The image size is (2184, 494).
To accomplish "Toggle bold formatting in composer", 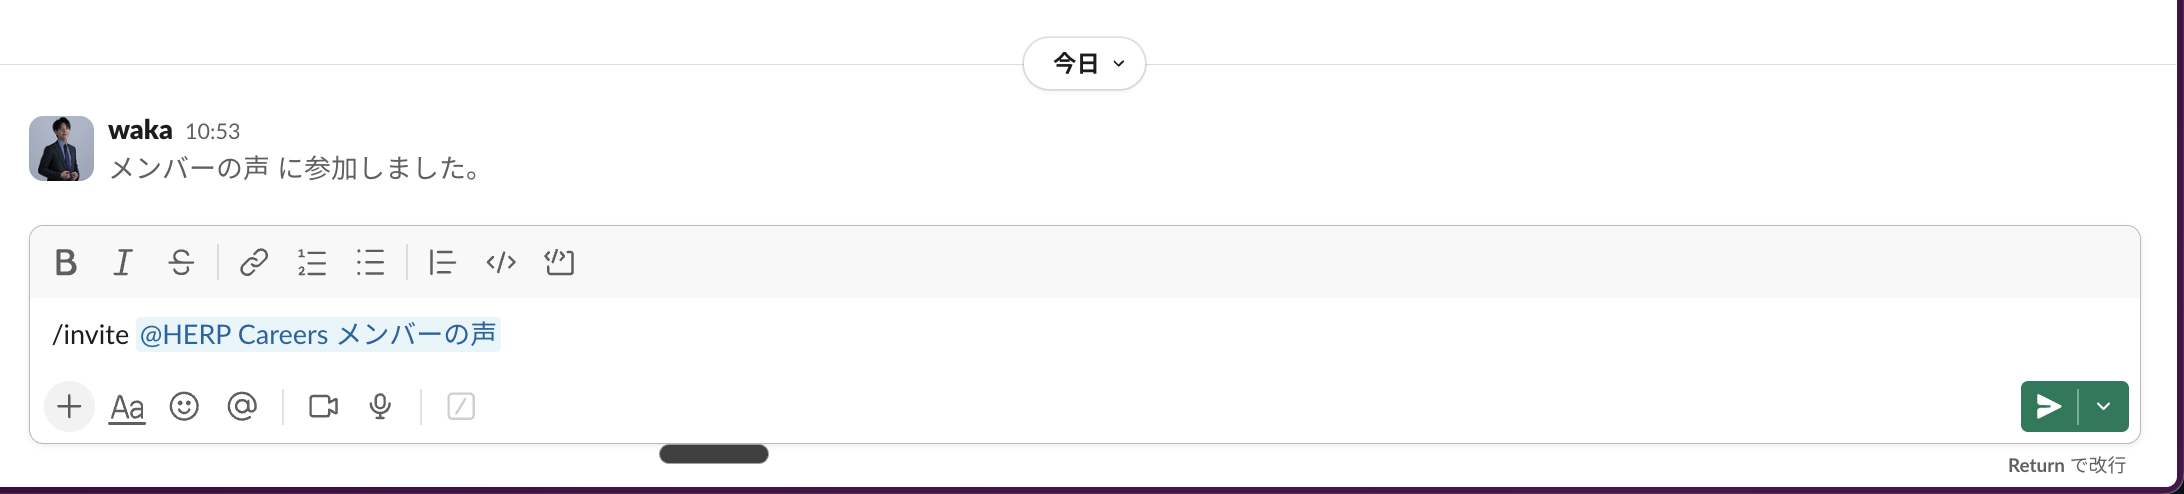I will pos(66,262).
